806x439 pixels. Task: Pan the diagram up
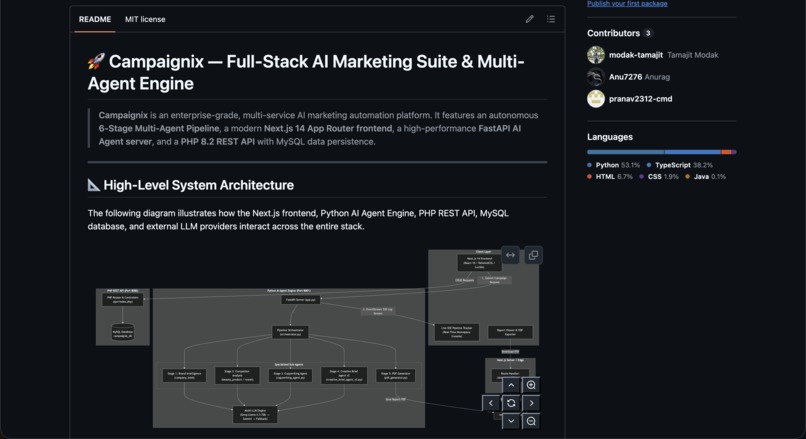(x=511, y=385)
